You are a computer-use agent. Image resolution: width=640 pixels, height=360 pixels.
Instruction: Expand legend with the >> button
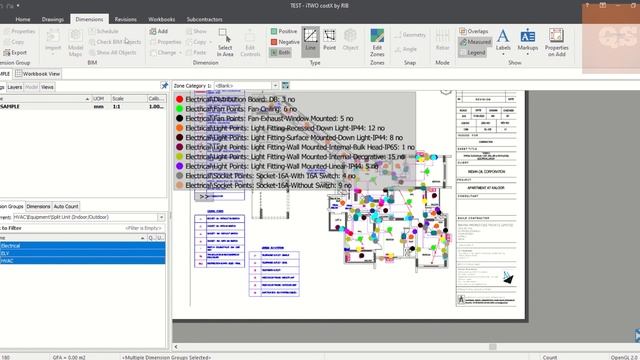pyautogui.click(x=204, y=196)
